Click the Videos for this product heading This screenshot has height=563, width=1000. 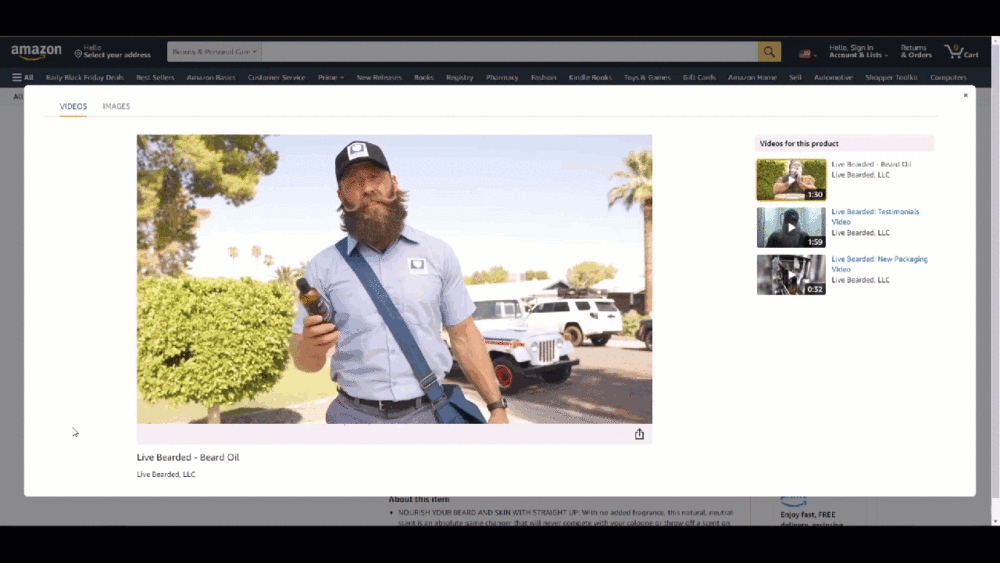798,143
